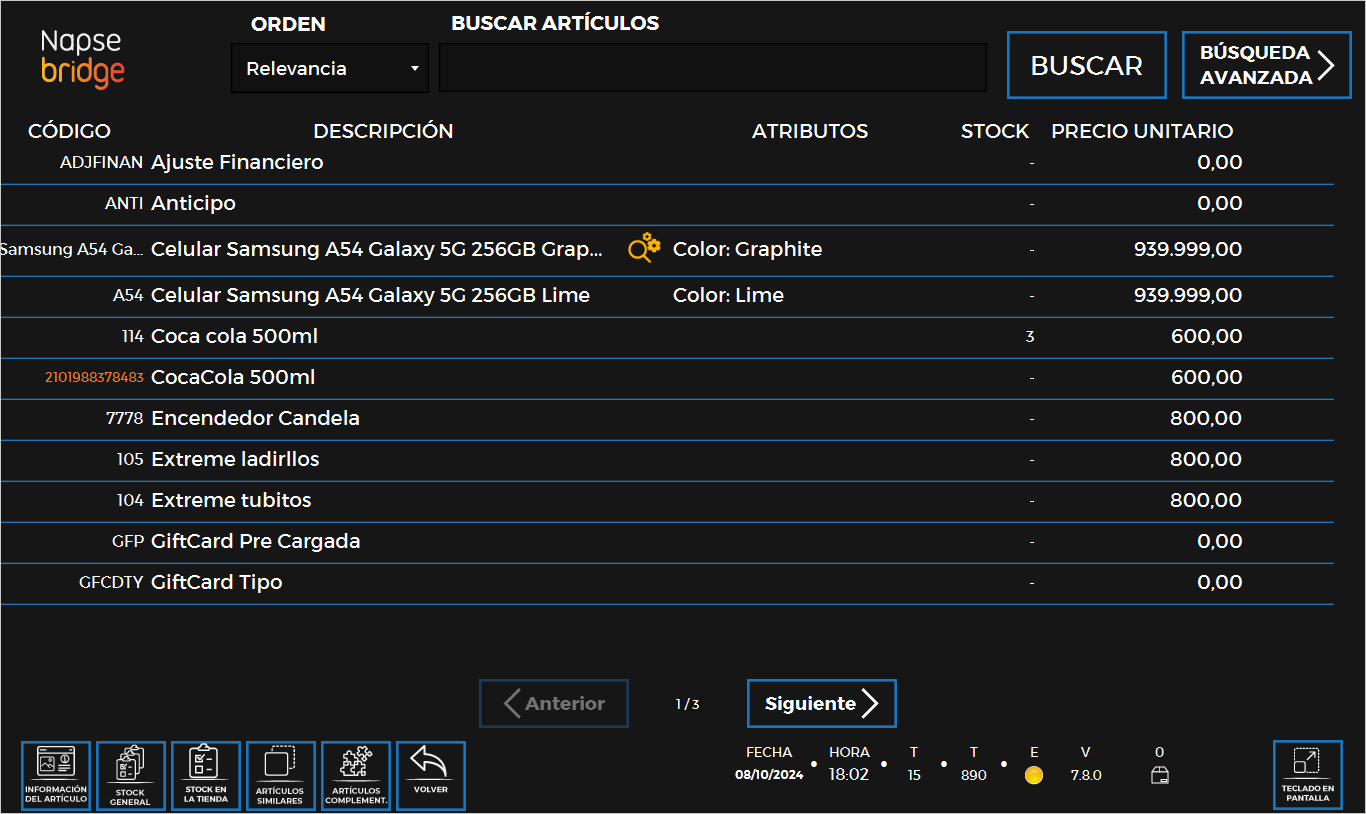Click the ATRIBUTOS column header
Viewport: 1366px width, 814px height.
point(810,131)
